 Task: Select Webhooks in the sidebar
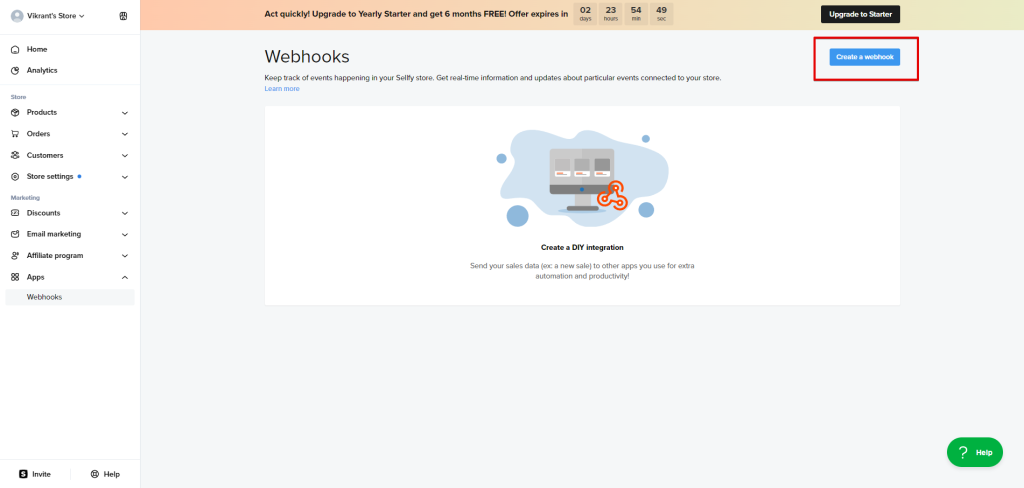tap(45, 297)
